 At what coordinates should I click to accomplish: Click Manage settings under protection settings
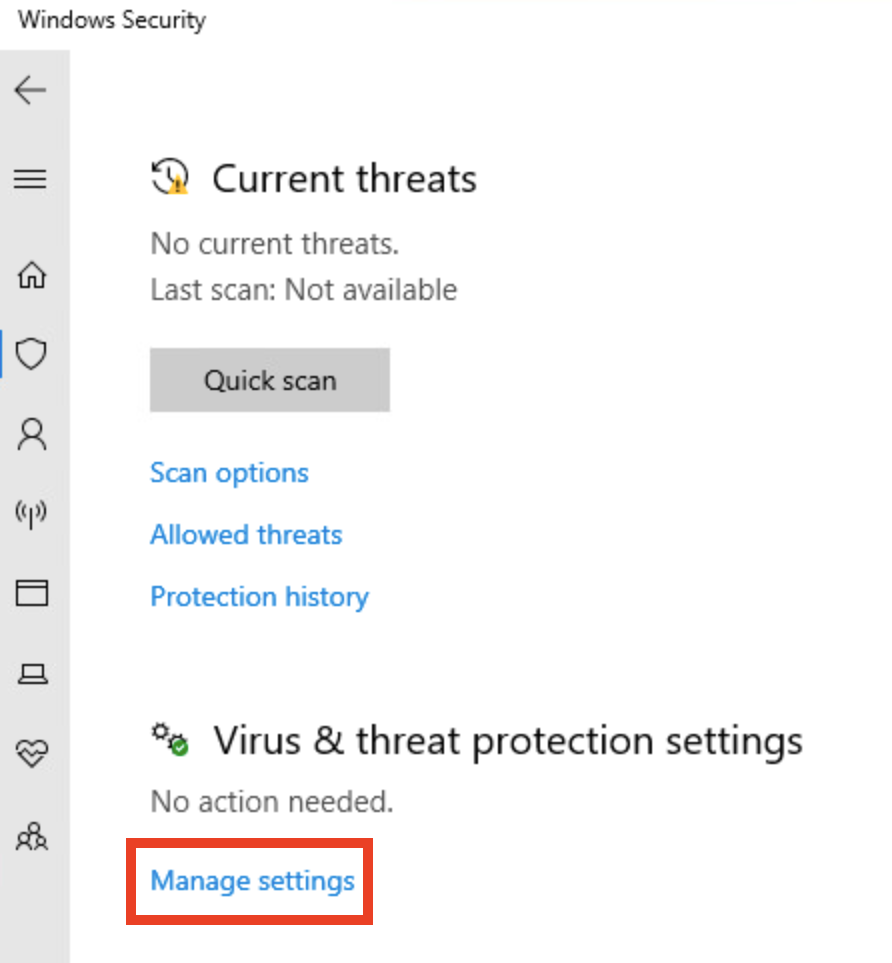point(251,881)
